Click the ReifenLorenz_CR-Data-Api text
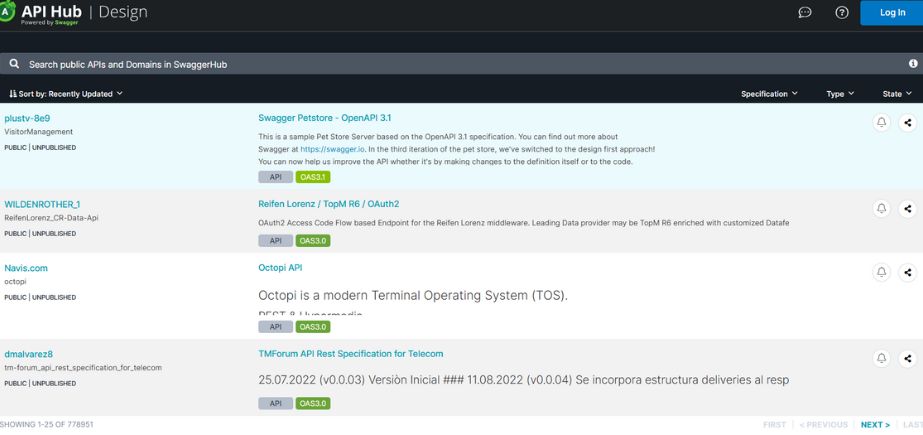The width and height of the screenshot is (923, 435). point(51,218)
